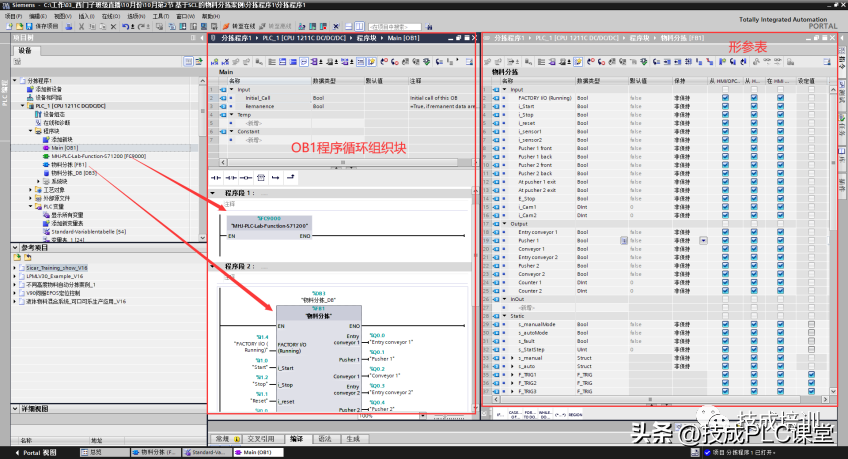Image resolution: width=848 pixels, height=459 pixels.
Task: Toggle 设定值 checkbox for s_manualMode row
Action: click(x=811, y=324)
